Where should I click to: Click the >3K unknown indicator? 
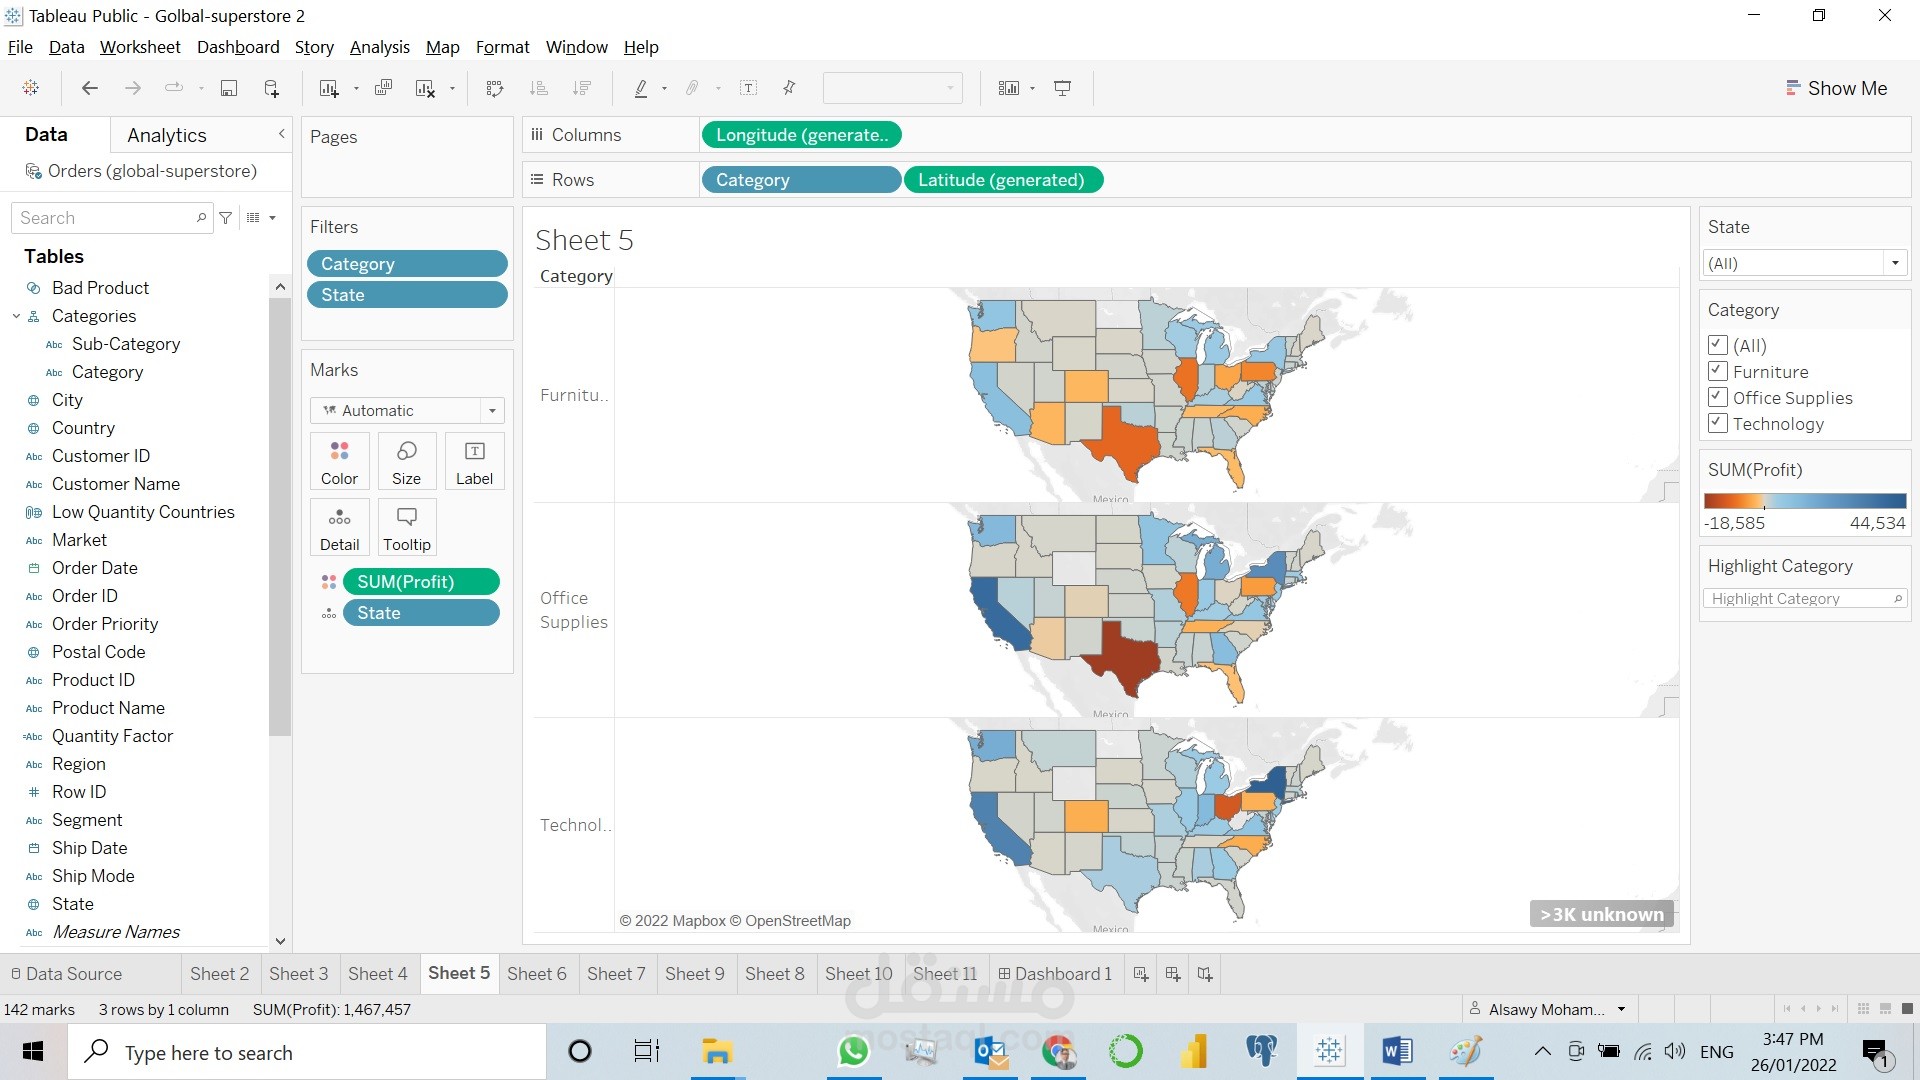[x=1601, y=914]
